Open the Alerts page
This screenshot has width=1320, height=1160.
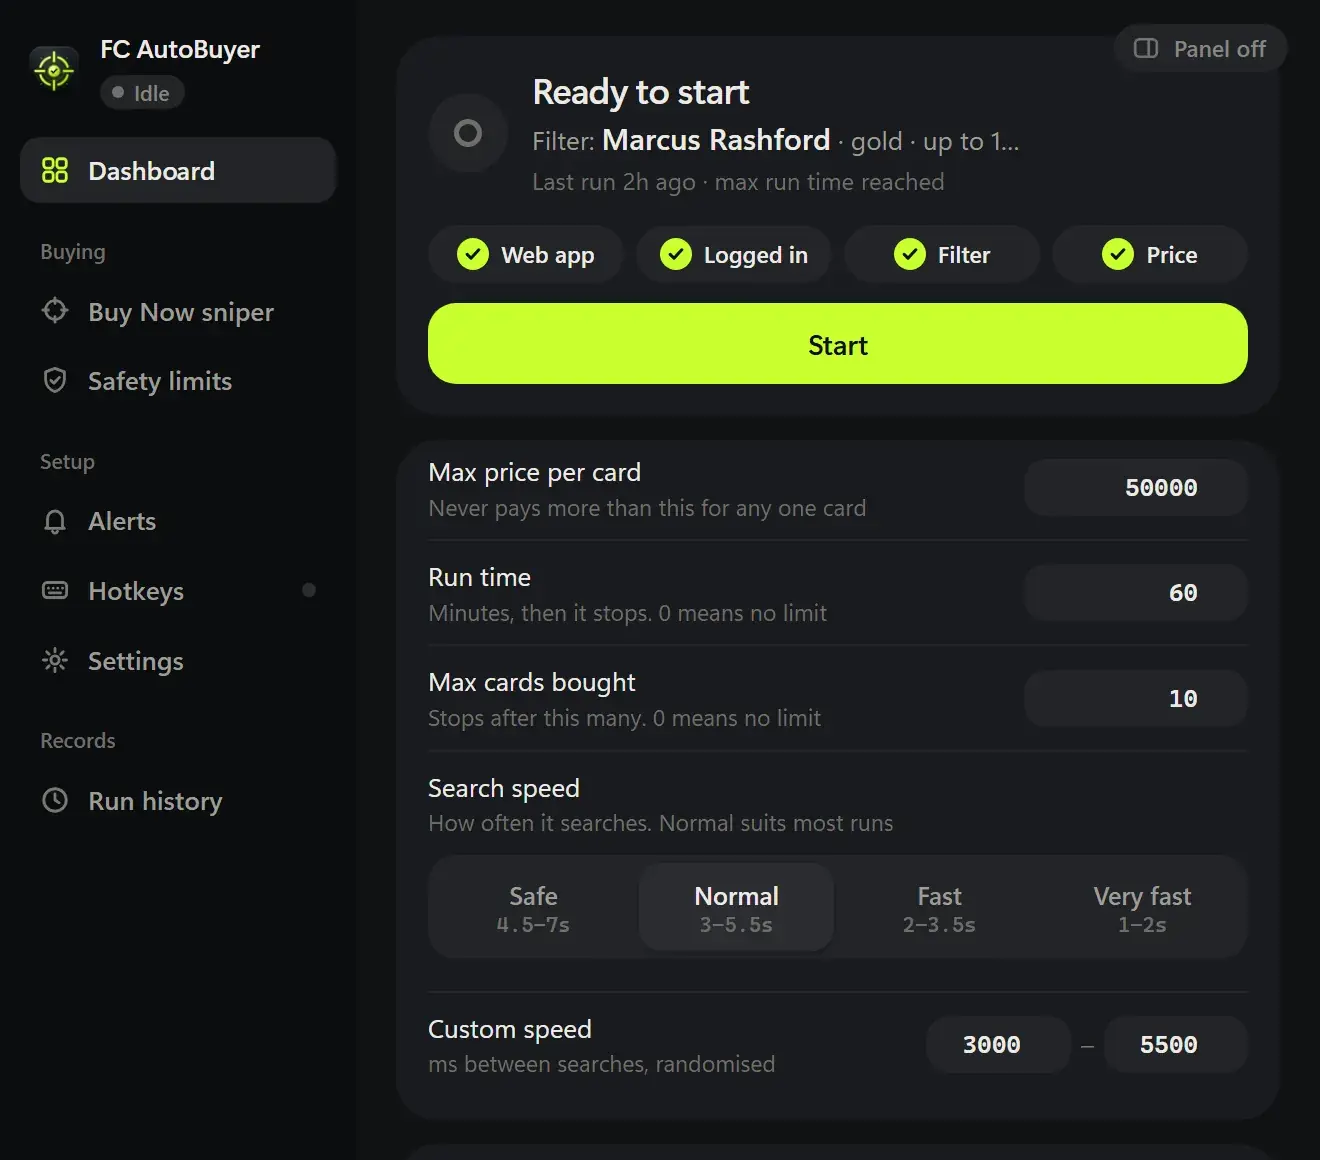click(x=178, y=521)
